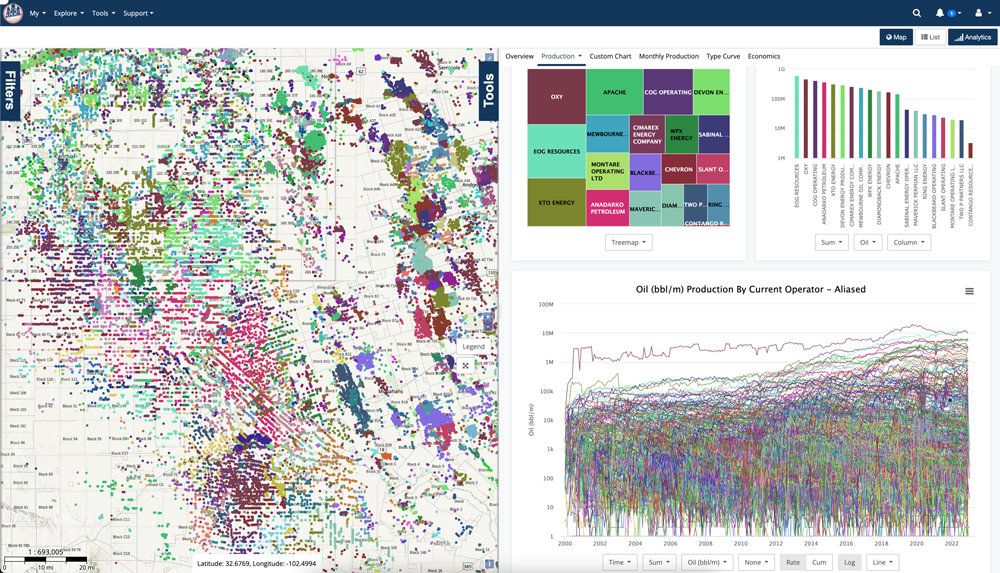Switch to the Type Curve tab

(723, 56)
